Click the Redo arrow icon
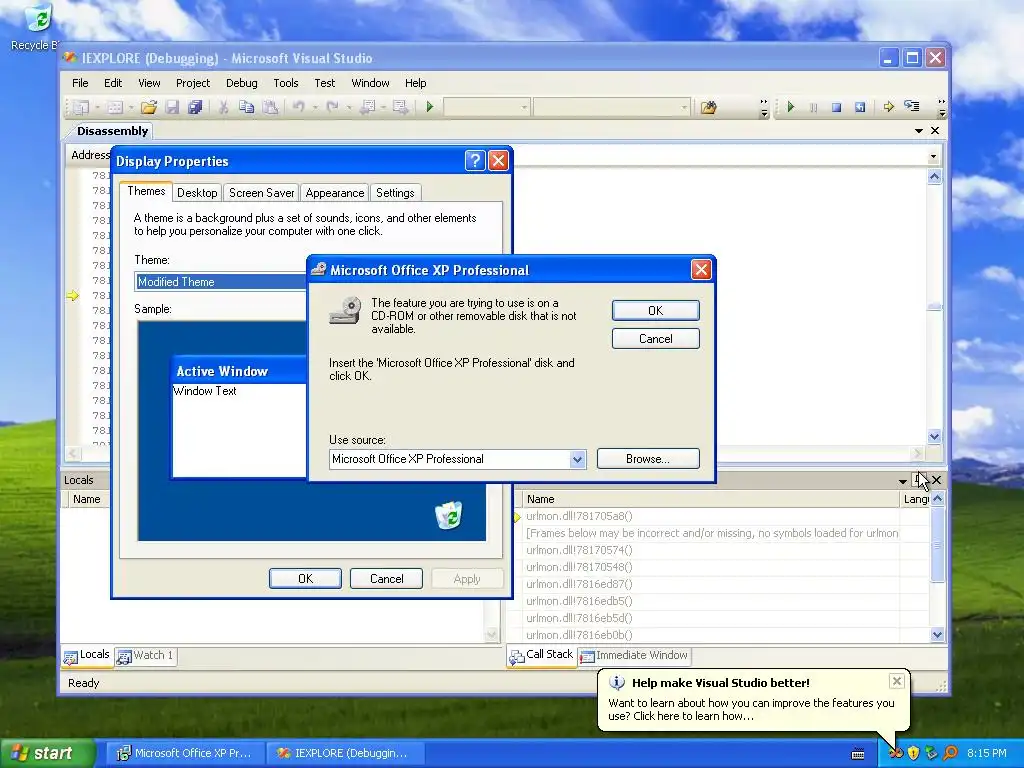1024x768 pixels. pyautogui.click(x=332, y=107)
